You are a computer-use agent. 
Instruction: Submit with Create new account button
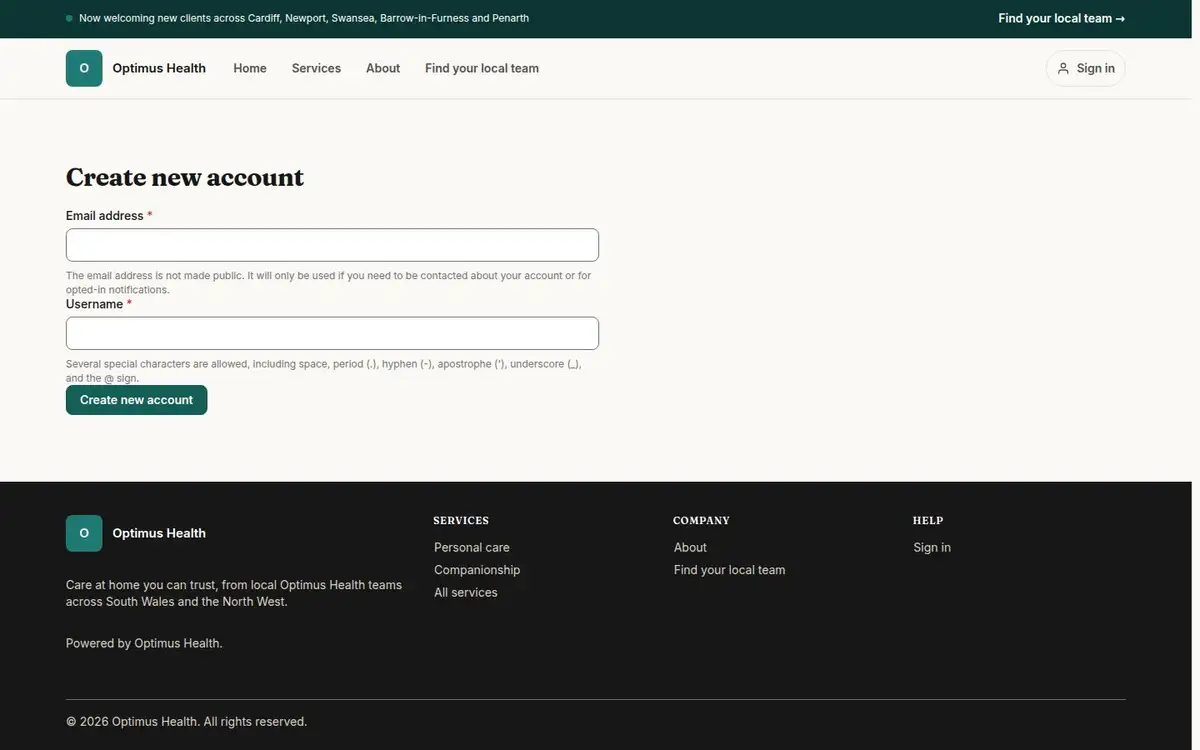point(136,400)
